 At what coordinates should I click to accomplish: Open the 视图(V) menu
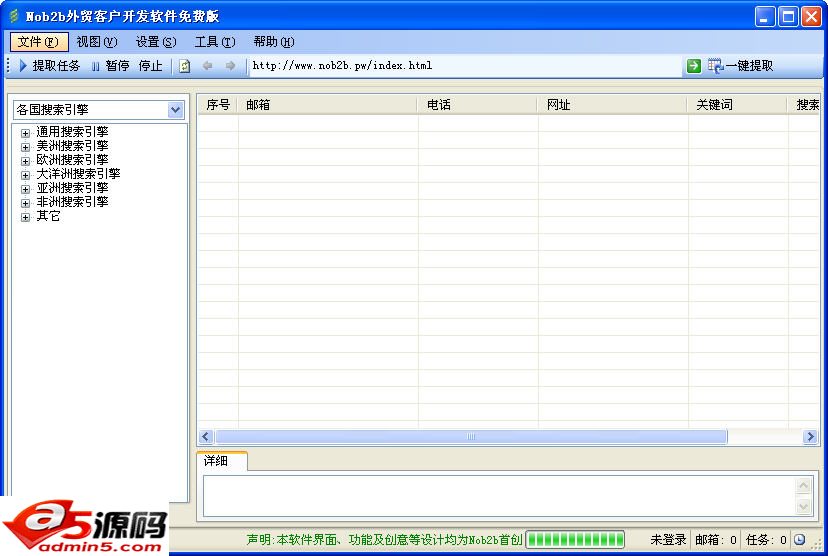tap(97, 42)
